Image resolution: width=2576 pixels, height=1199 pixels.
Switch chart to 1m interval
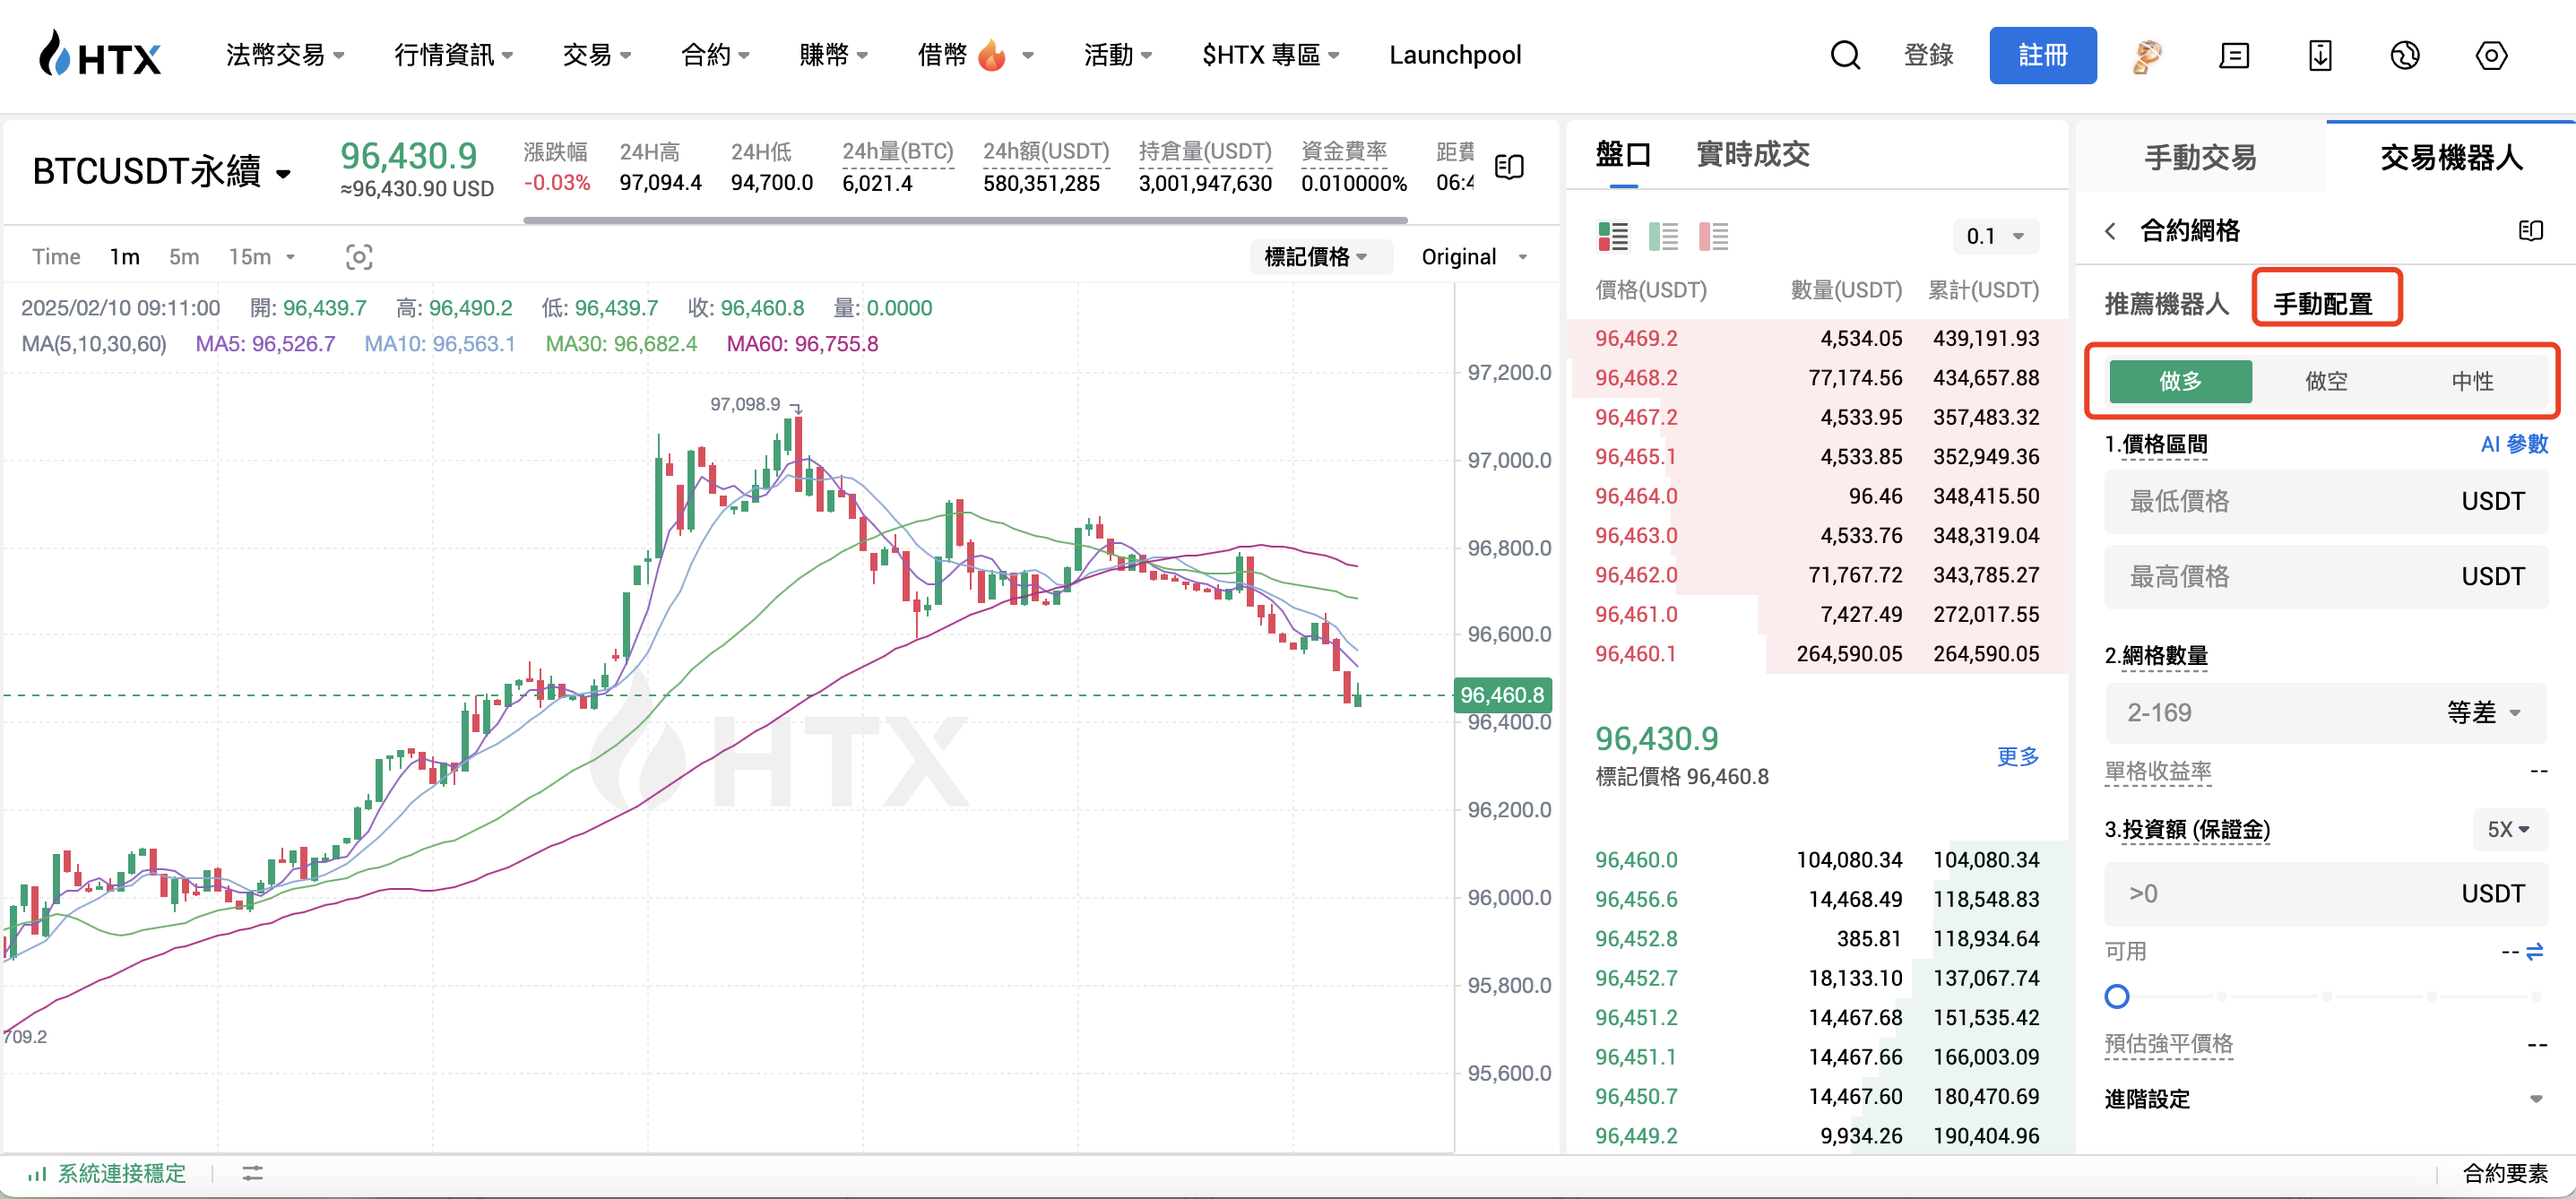coord(124,257)
